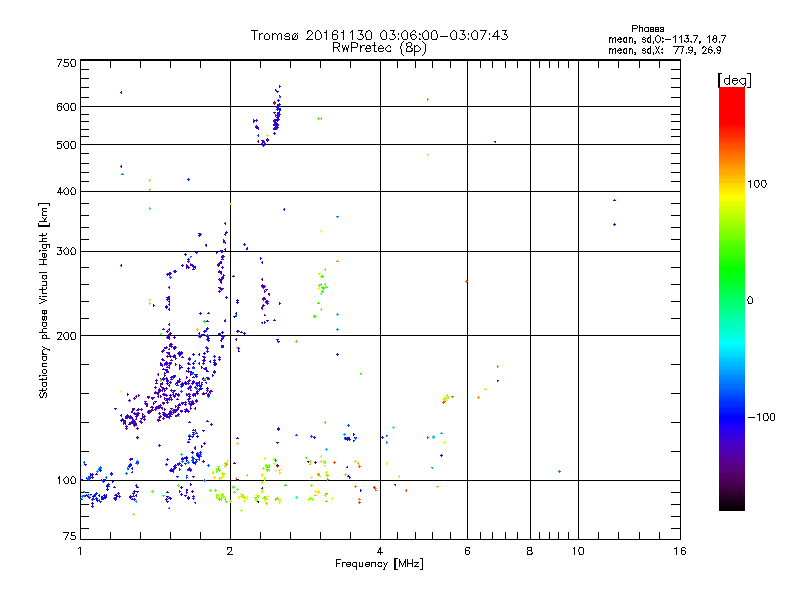This screenshot has width=800, height=600.
Task: Click the colorbar '100' tick label
Action: 757,184
